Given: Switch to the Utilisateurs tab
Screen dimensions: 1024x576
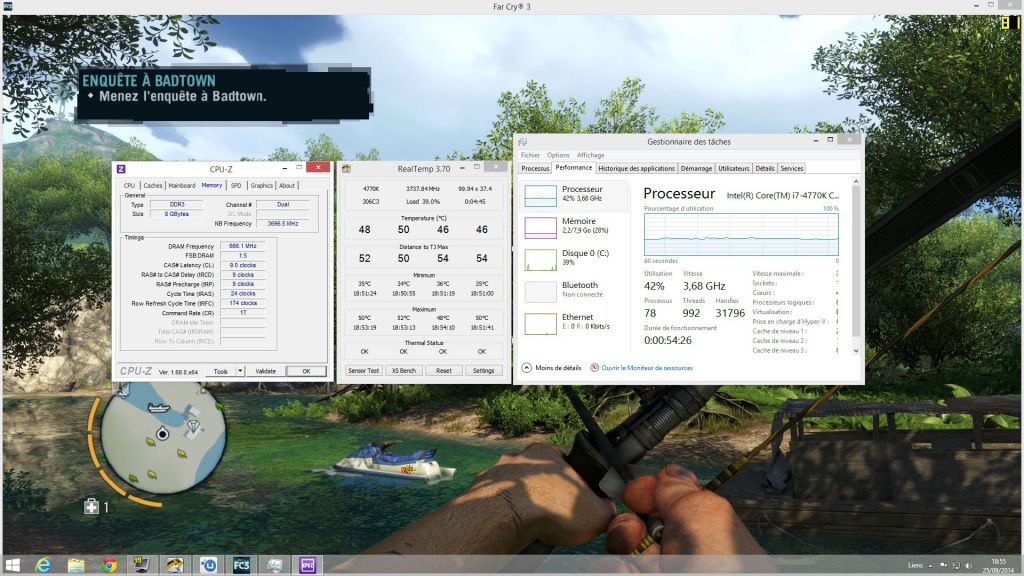Looking at the screenshot, I should click(734, 168).
